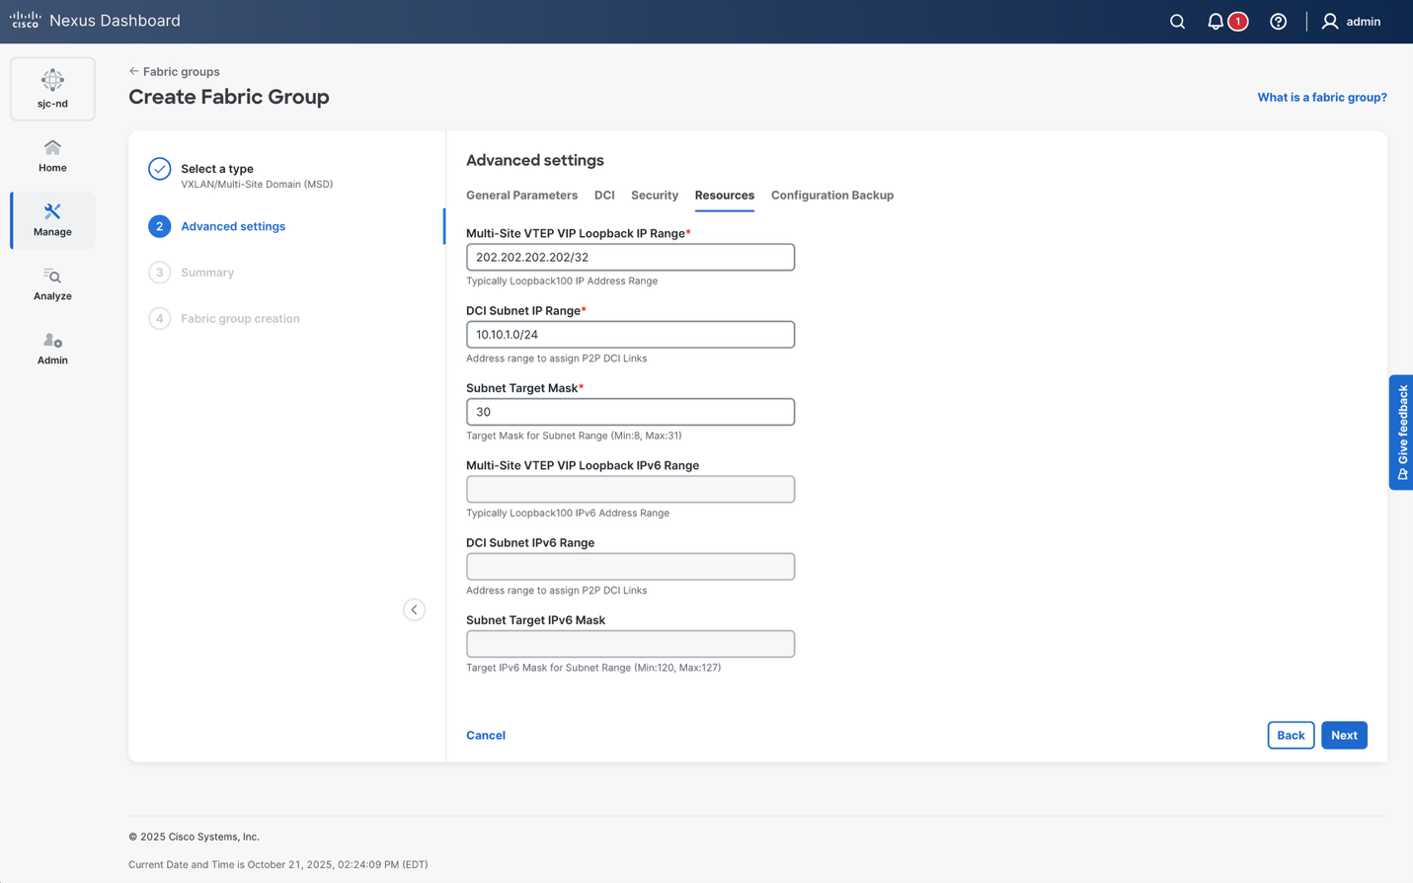Screen dimensions: 1413x883
Task: Click the Cisco logo in header
Action: coord(25,20)
